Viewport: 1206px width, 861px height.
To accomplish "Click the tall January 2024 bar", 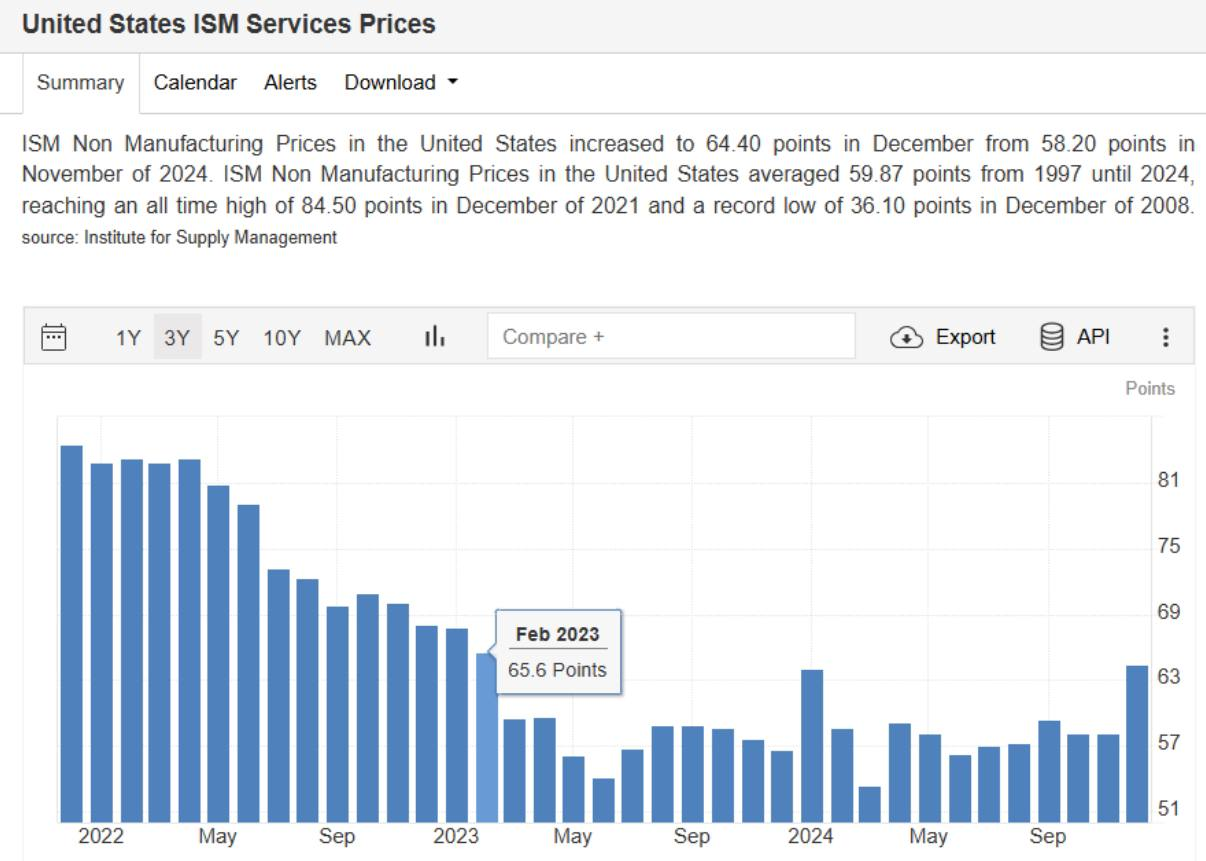I will tap(812, 745).
